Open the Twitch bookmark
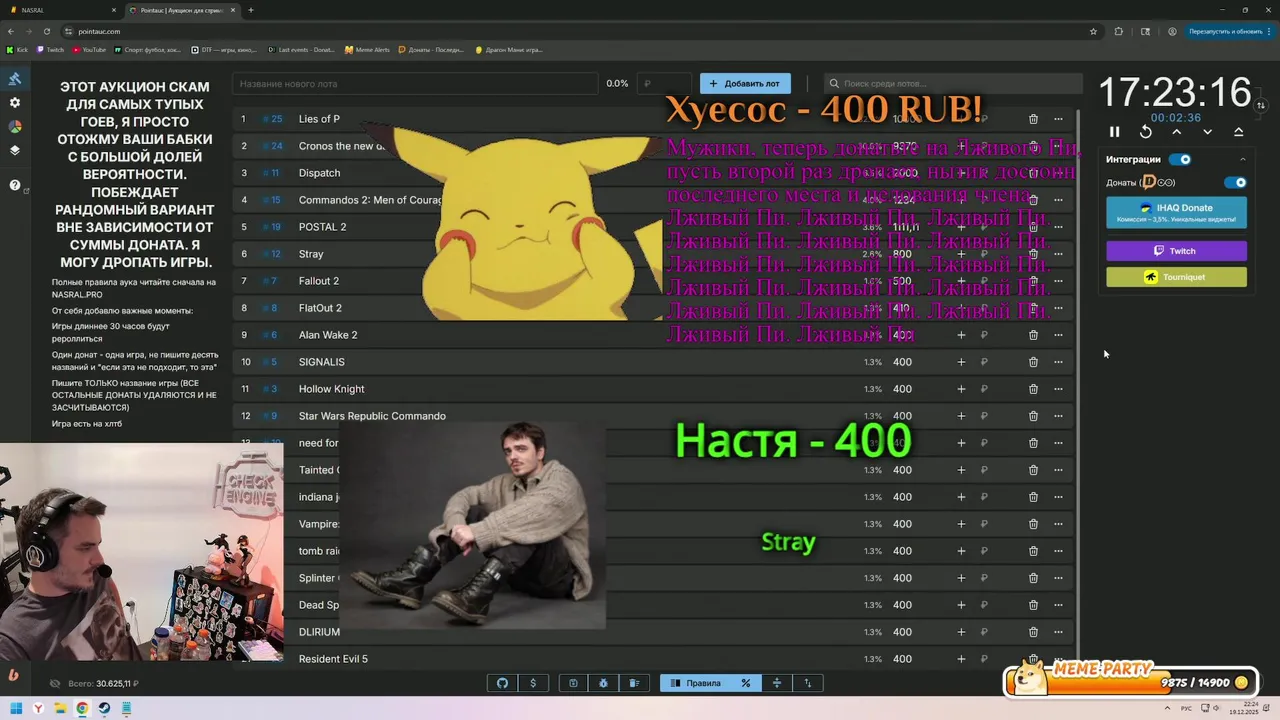 [50, 49]
